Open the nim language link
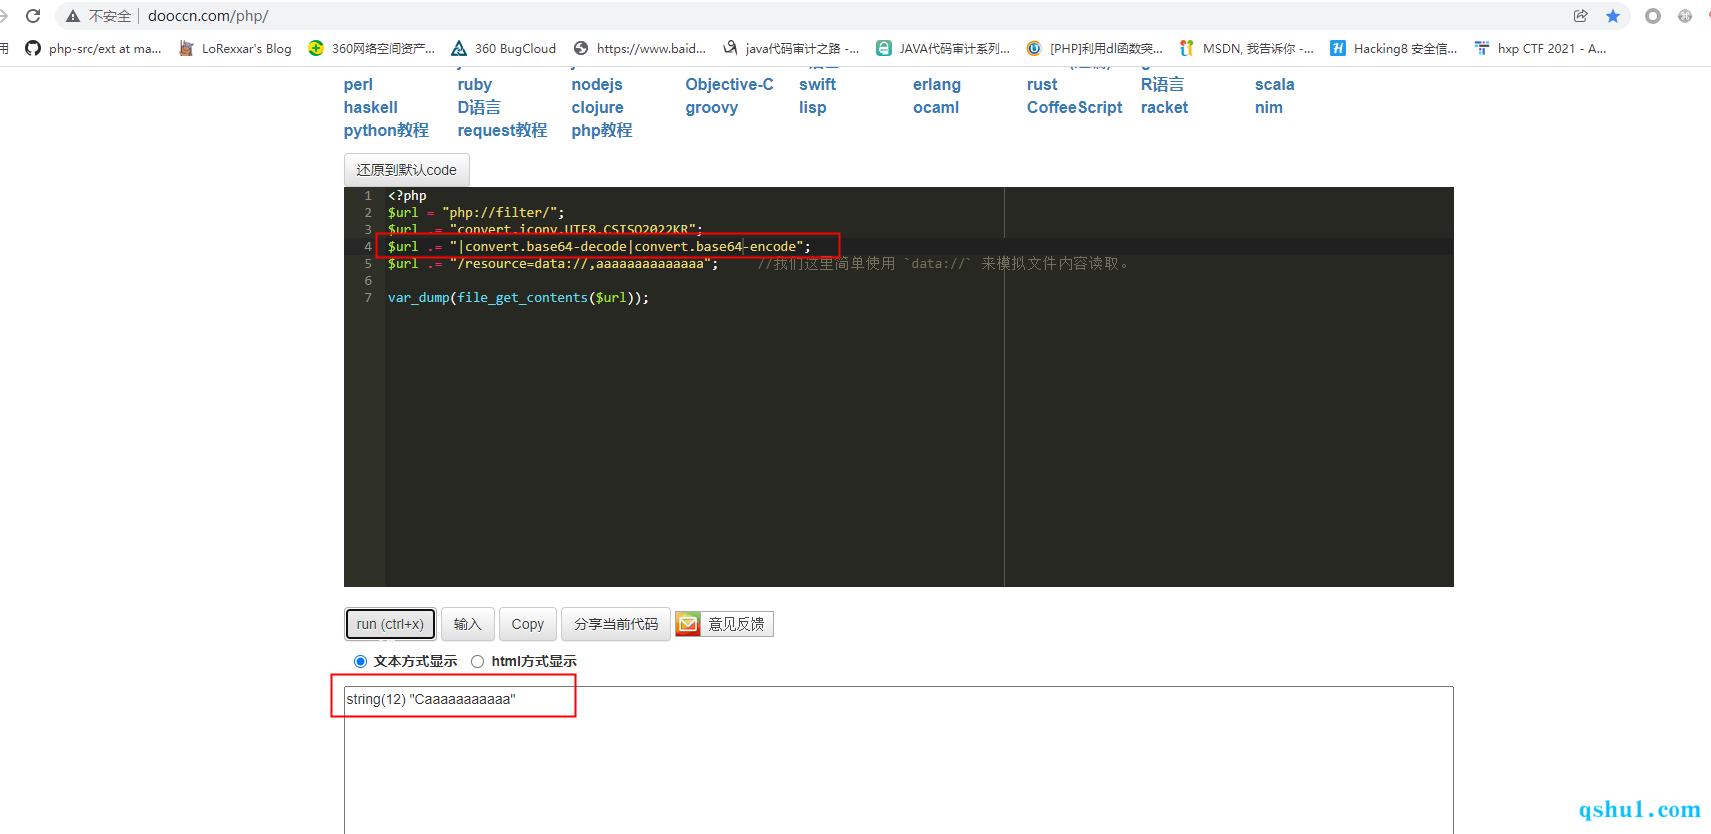1711x834 pixels. 1269,108
